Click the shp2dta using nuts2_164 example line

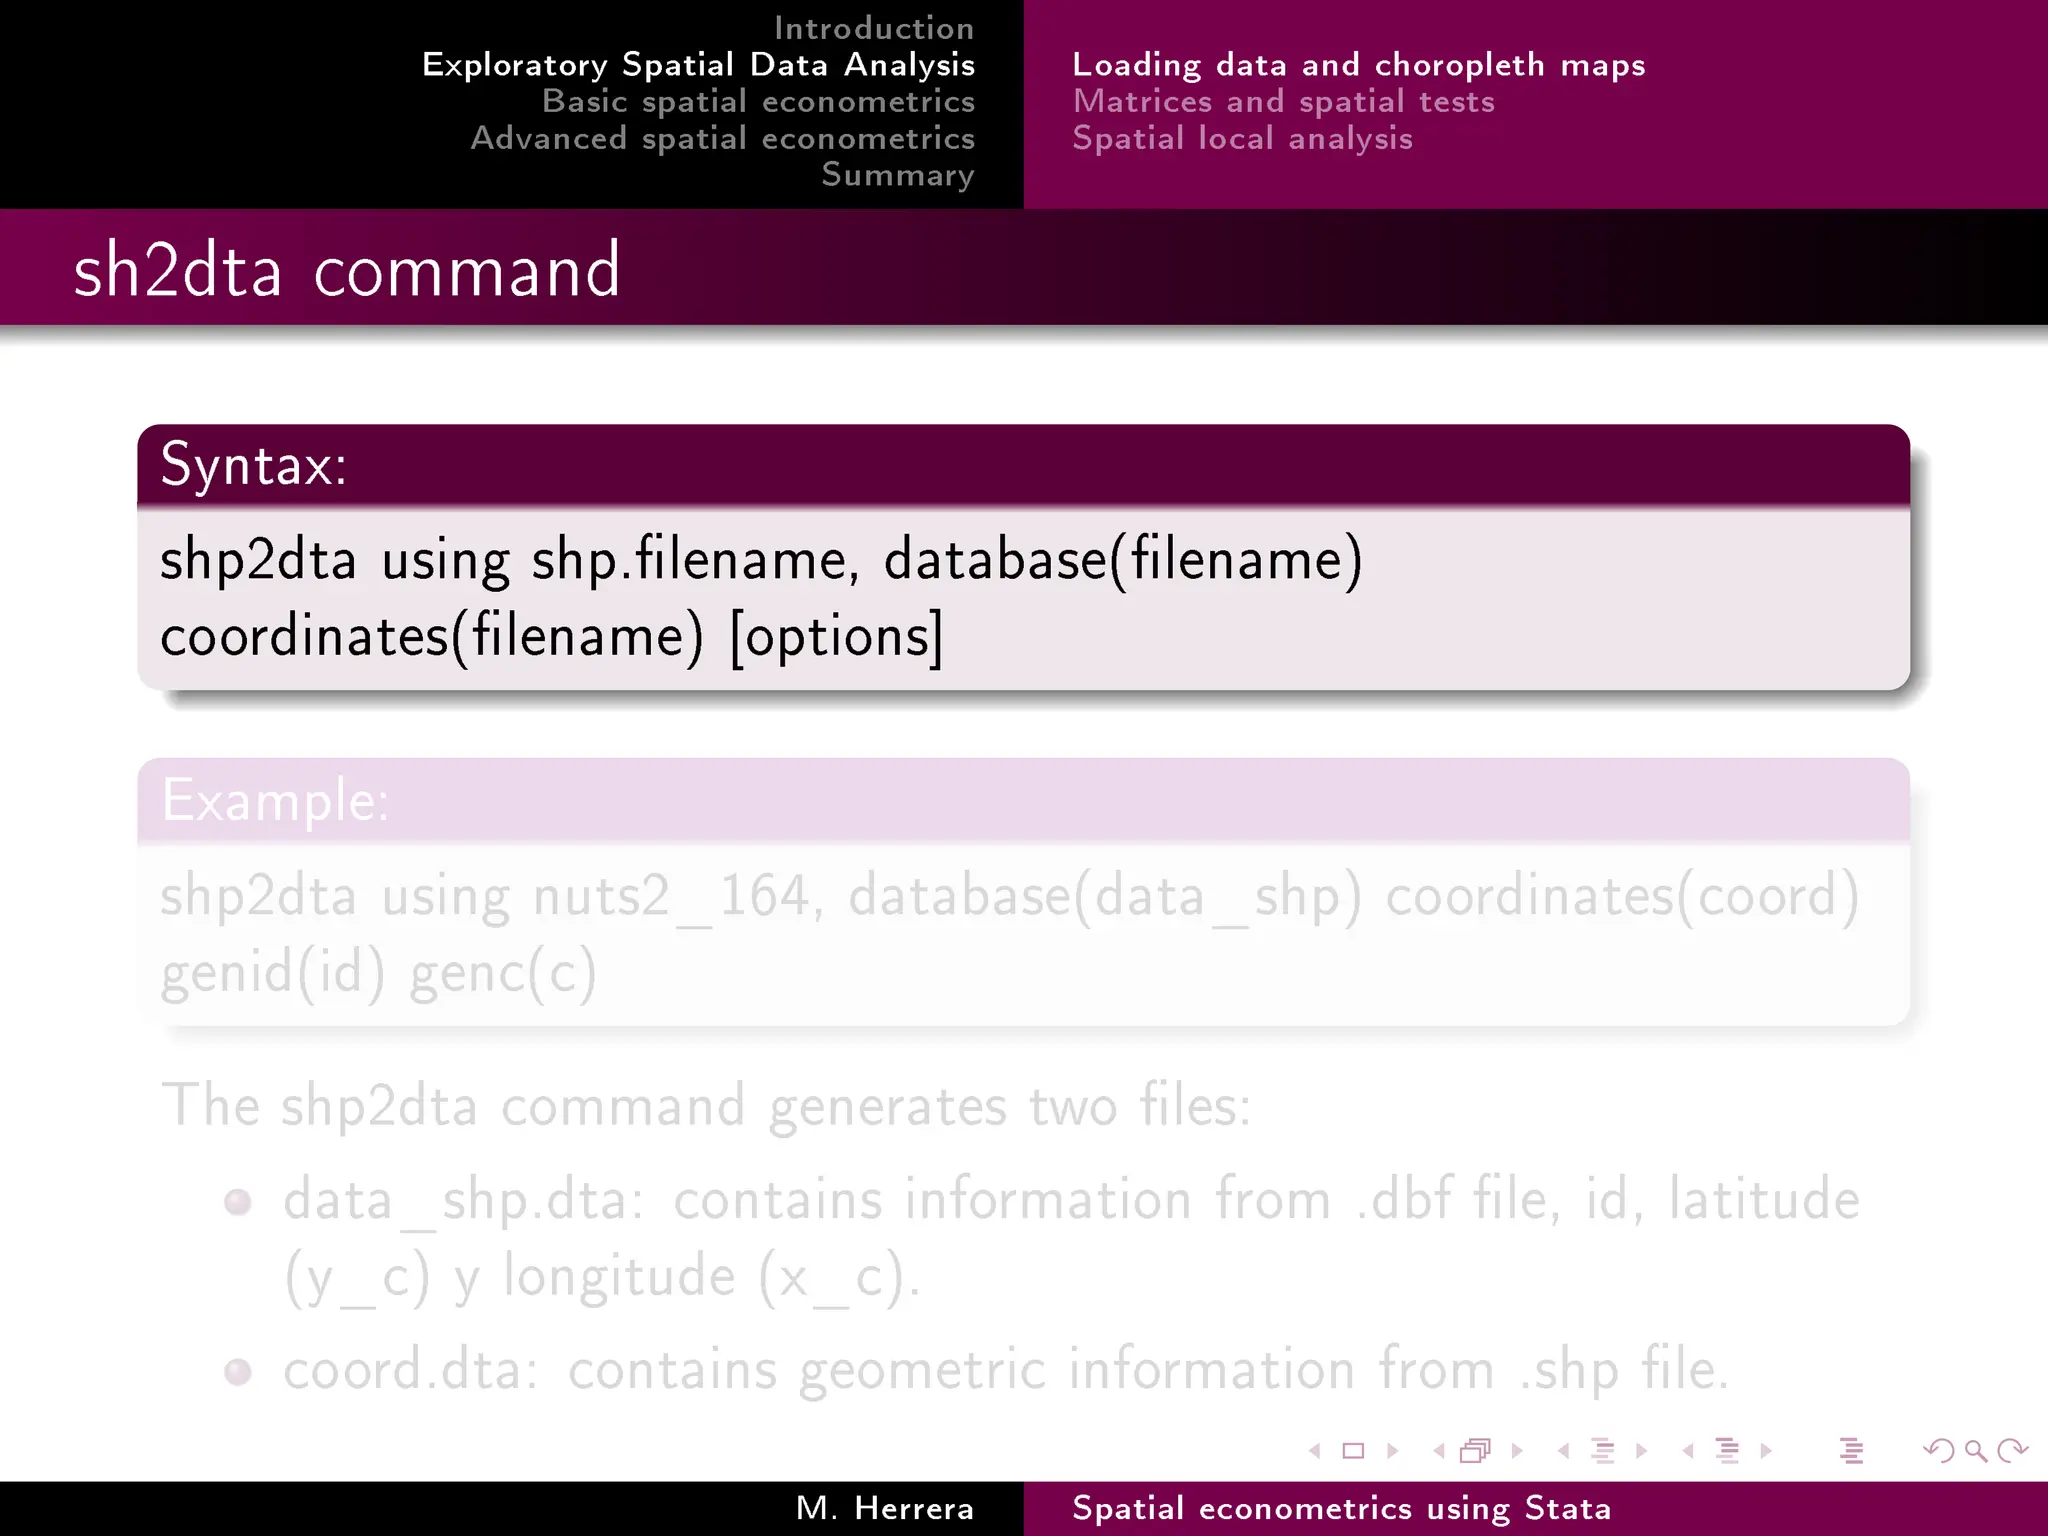tap(1010, 895)
